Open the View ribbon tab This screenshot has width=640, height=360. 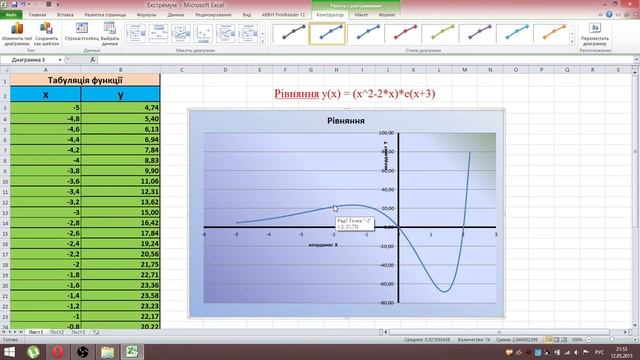[x=247, y=15]
